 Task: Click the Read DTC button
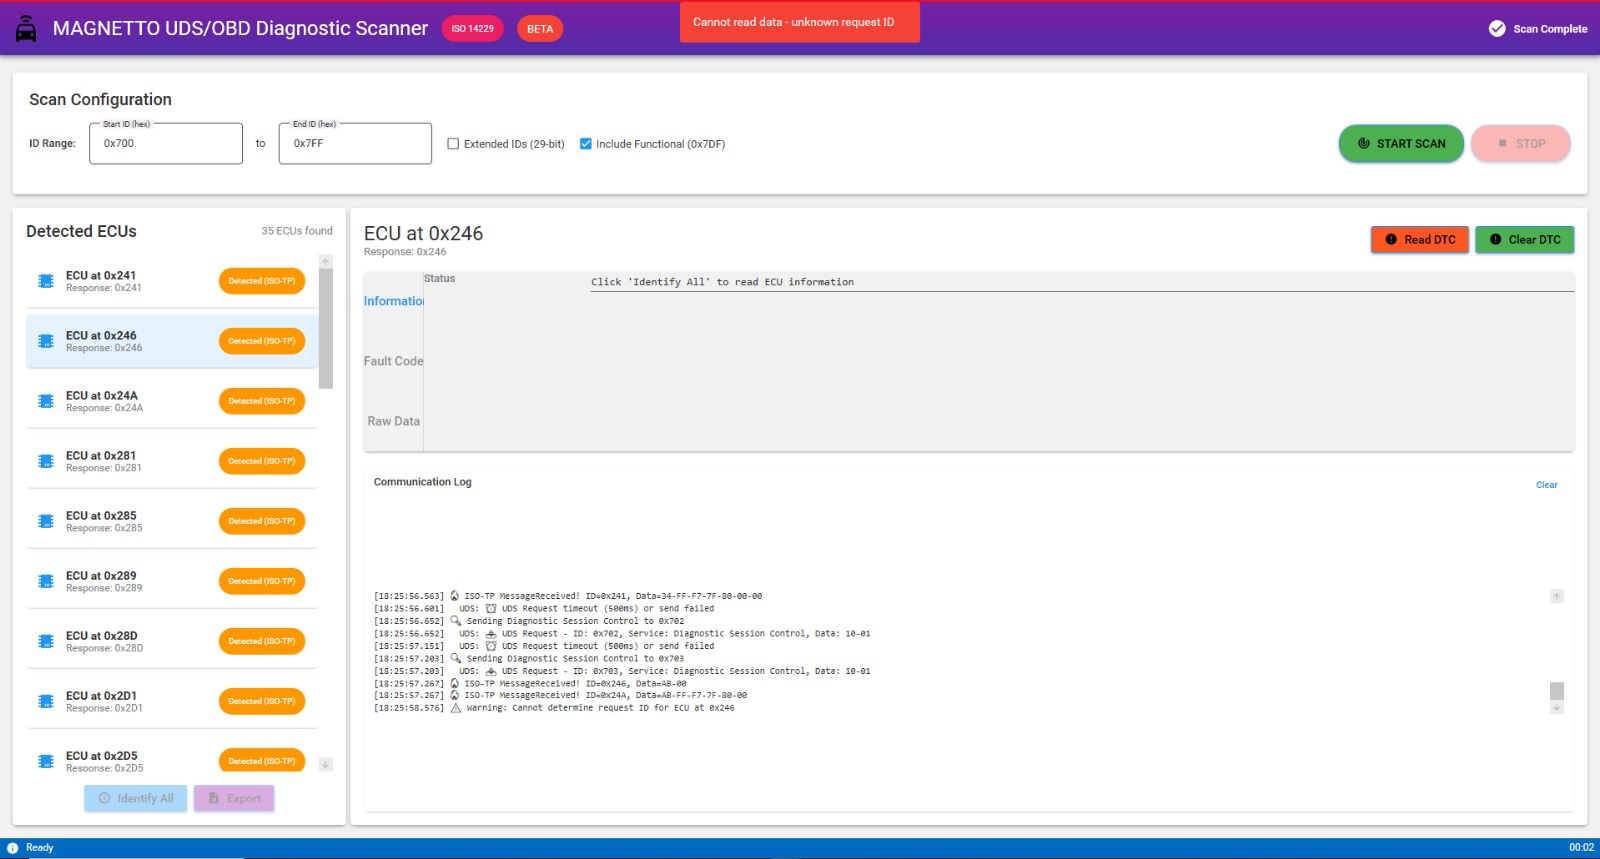(1419, 240)
